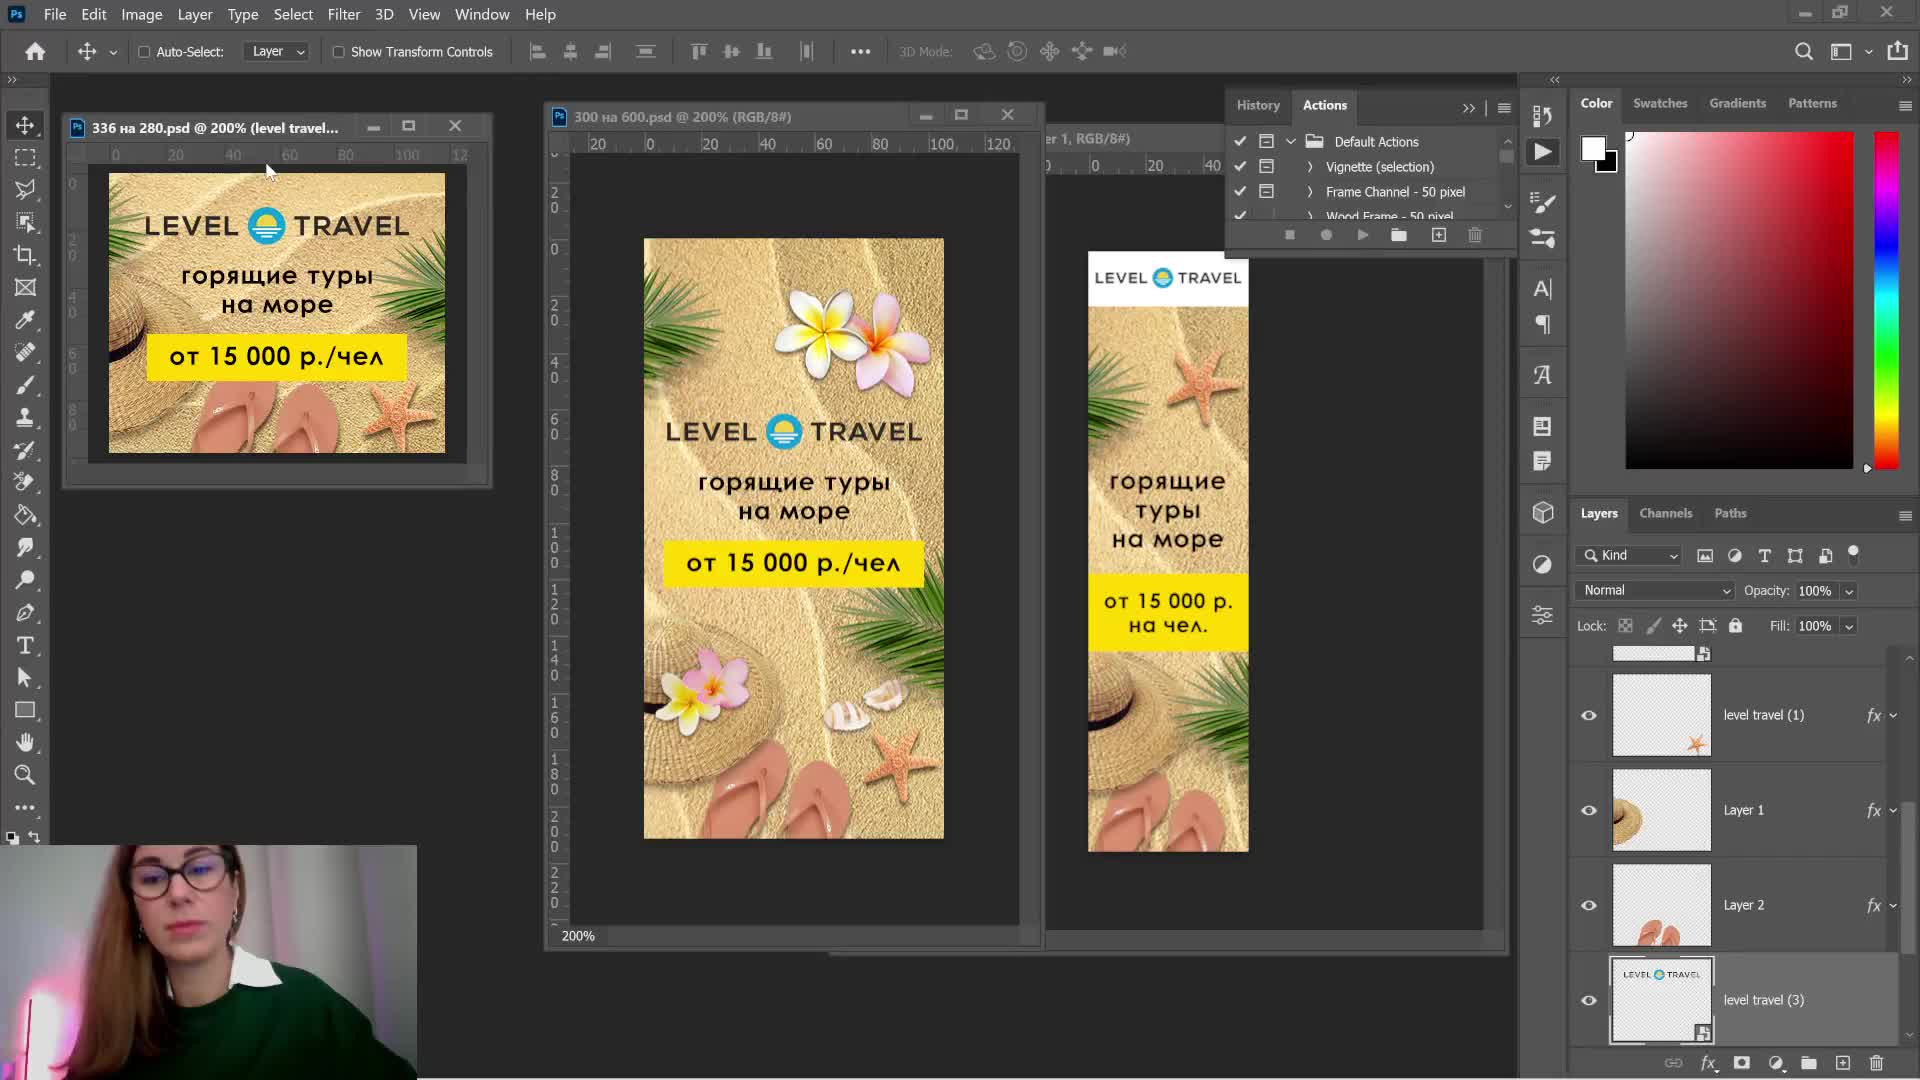1920x1080 pixels.
Task: Click the 200% zoom field in status bar
Action: point(578,936)
